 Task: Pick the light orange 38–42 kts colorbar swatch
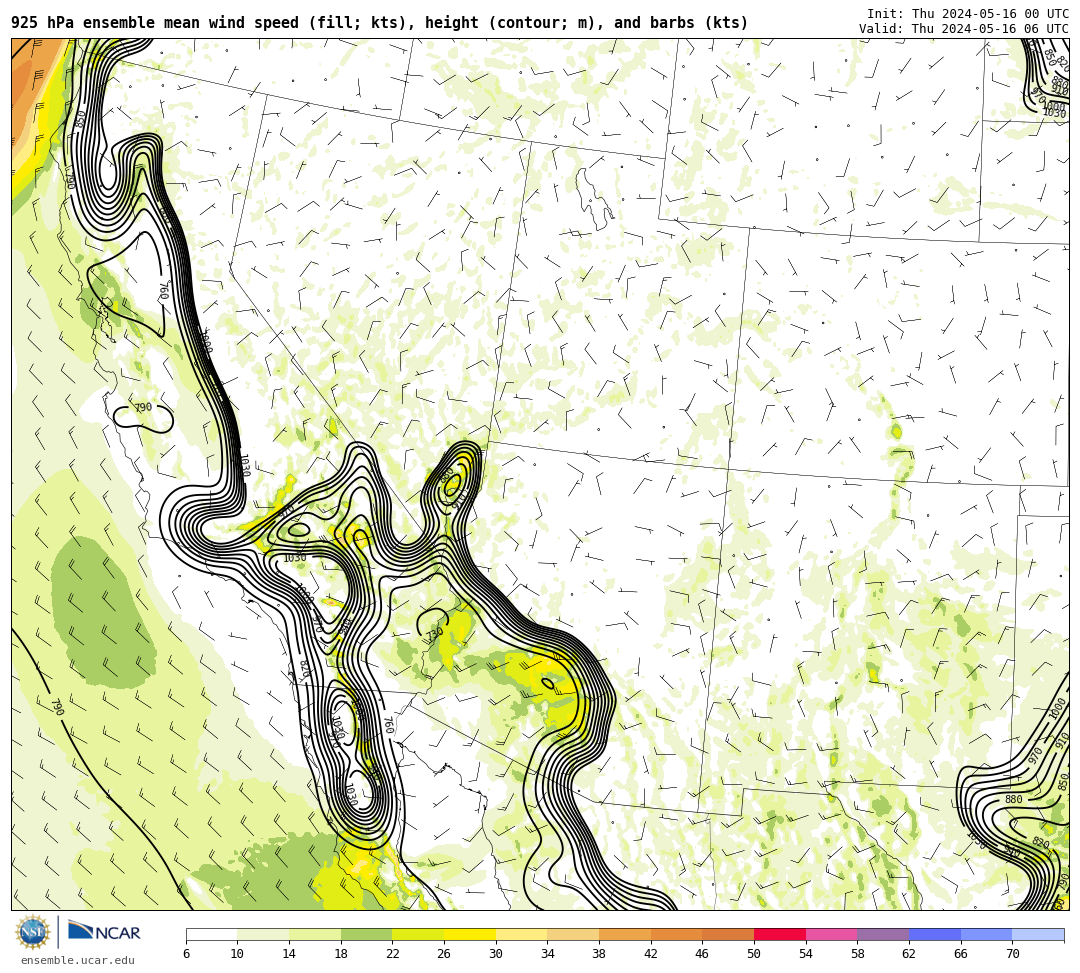click(625, 934)
